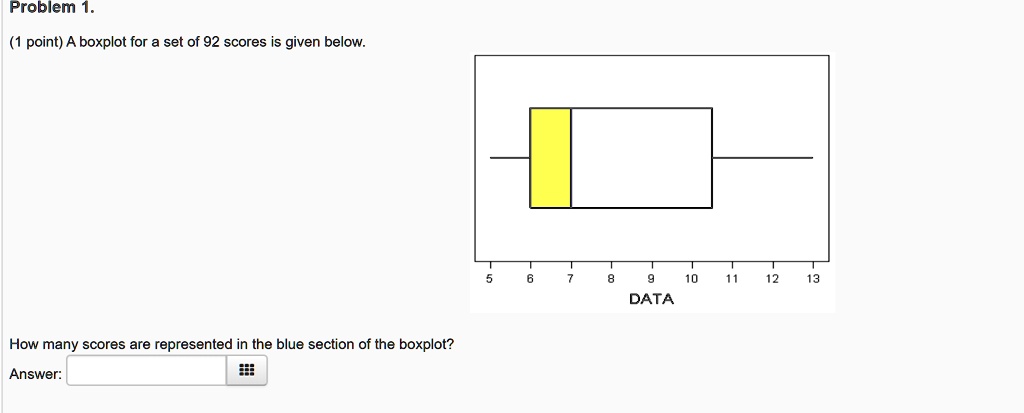This screenshot has height=413, width=1024.
Task: Click the axis tick label 6
Action: (x=530, y=279)
